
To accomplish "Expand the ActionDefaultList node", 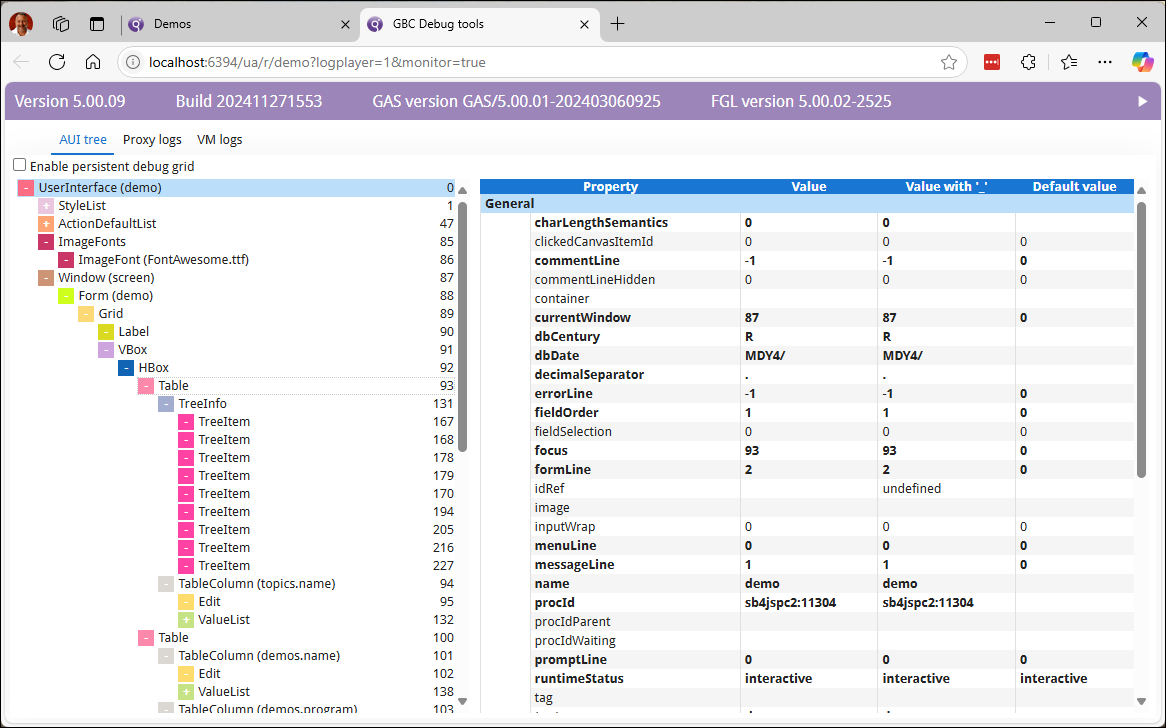I will pos(46,224).
